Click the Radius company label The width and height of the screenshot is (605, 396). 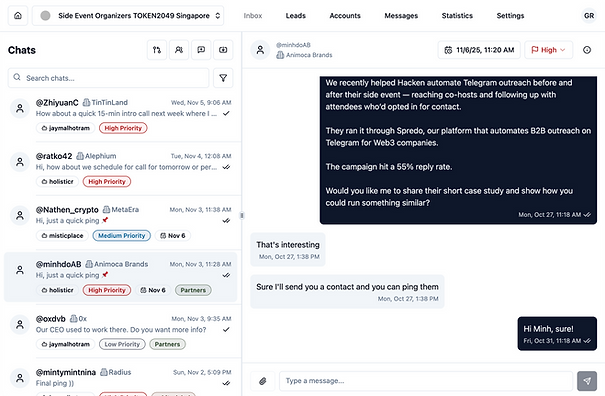[116, 372]
